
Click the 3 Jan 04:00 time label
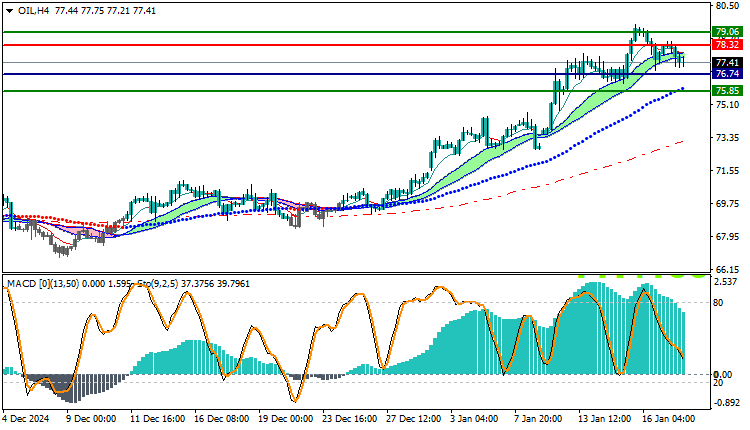(x=475, y=419)
